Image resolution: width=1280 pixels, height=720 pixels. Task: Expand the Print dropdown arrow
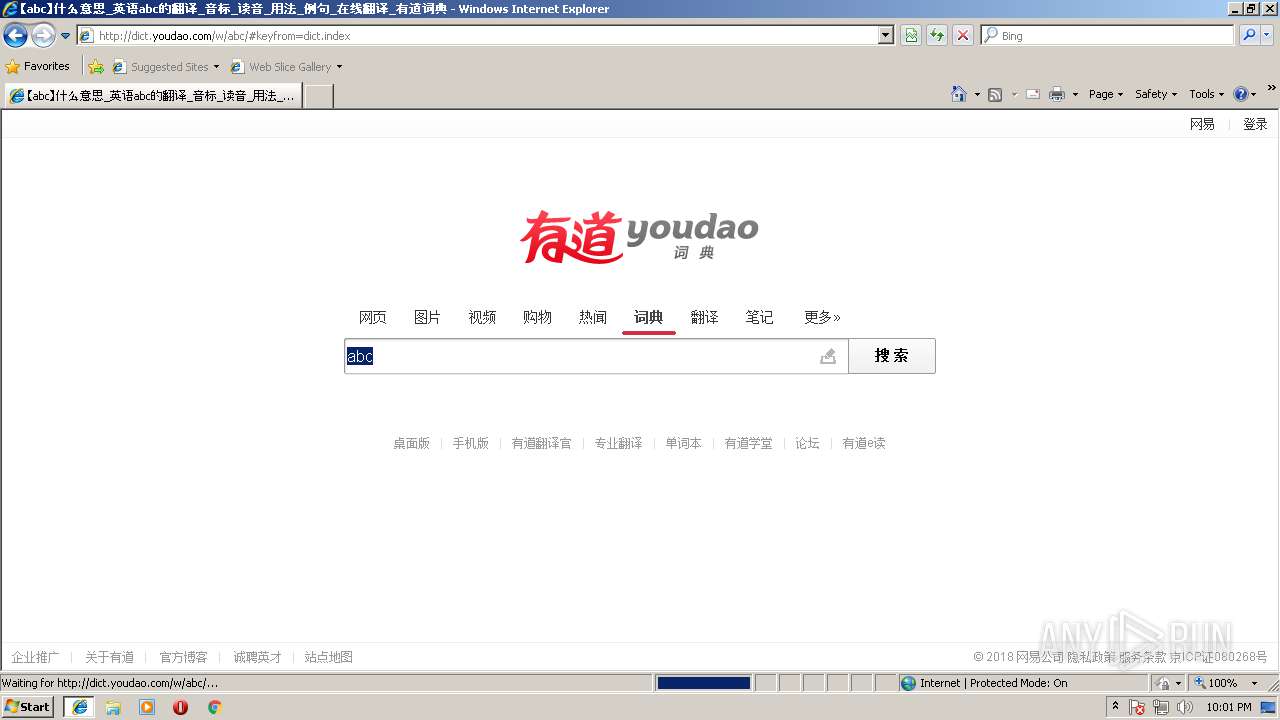(x=1075, y=94)
